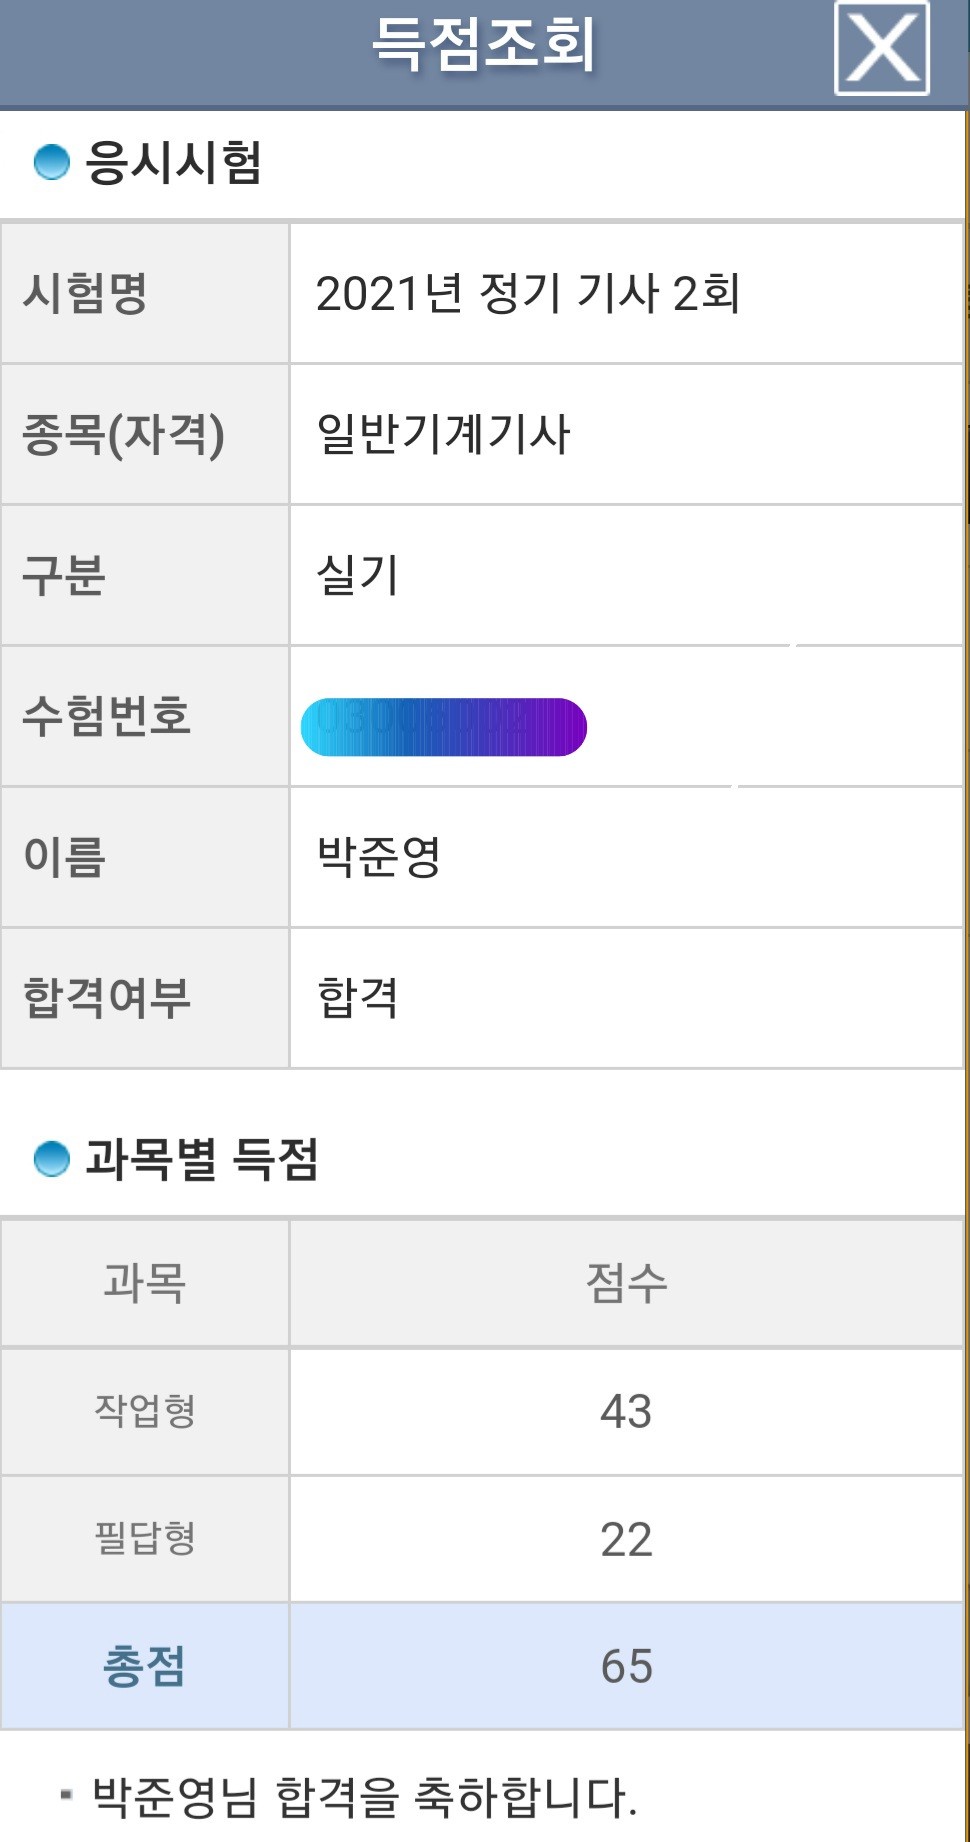
Task: Click the 과목 column header
Action: [x=145, y=1283]
